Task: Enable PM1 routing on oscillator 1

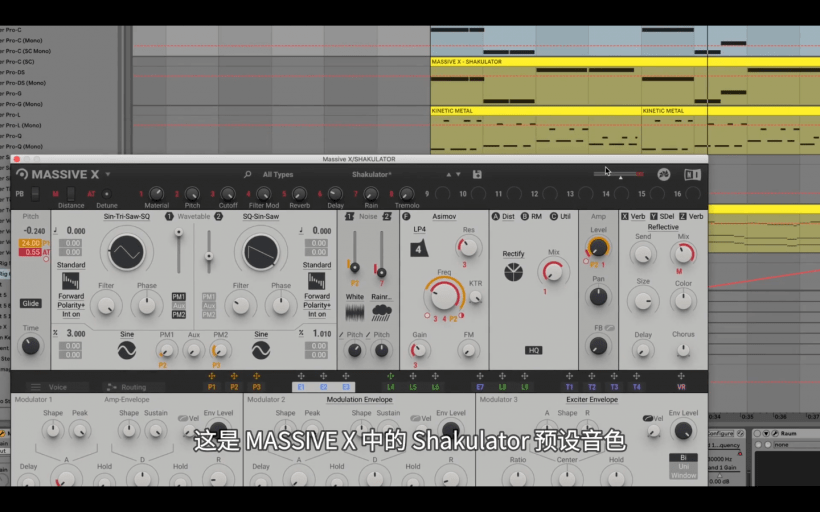Action: (179, 297)
